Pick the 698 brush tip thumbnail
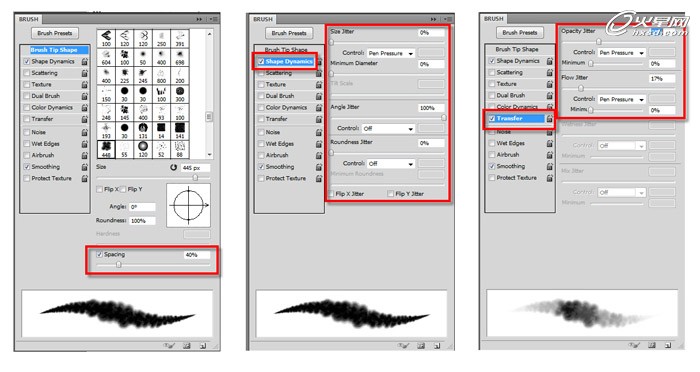This screenshot has height=372, width=700. coord(180,56)
